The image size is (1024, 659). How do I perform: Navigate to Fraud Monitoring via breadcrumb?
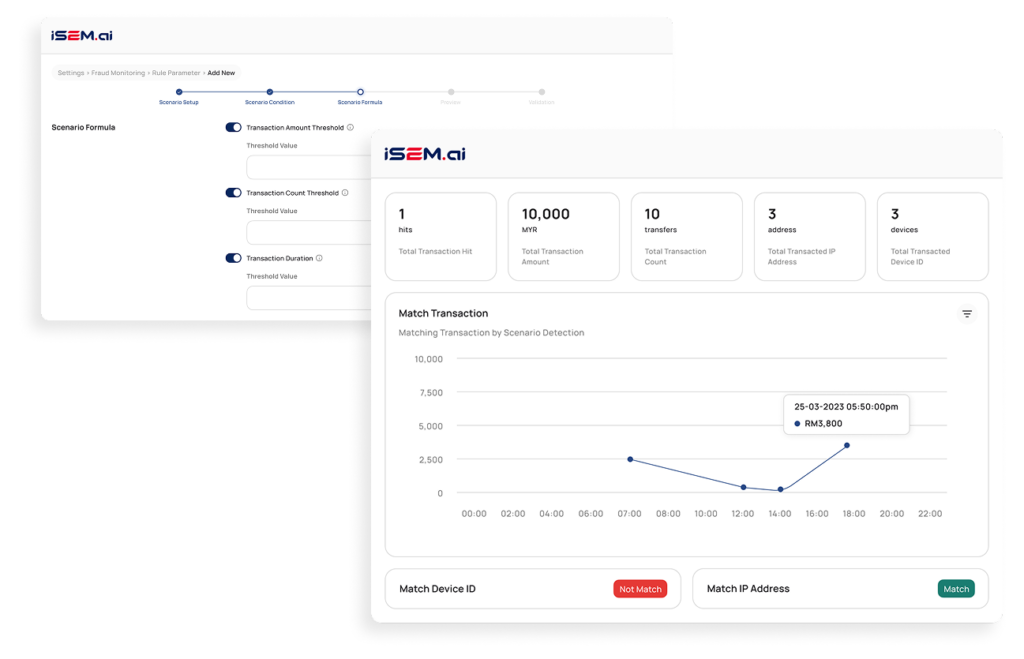tap(118, 73)
